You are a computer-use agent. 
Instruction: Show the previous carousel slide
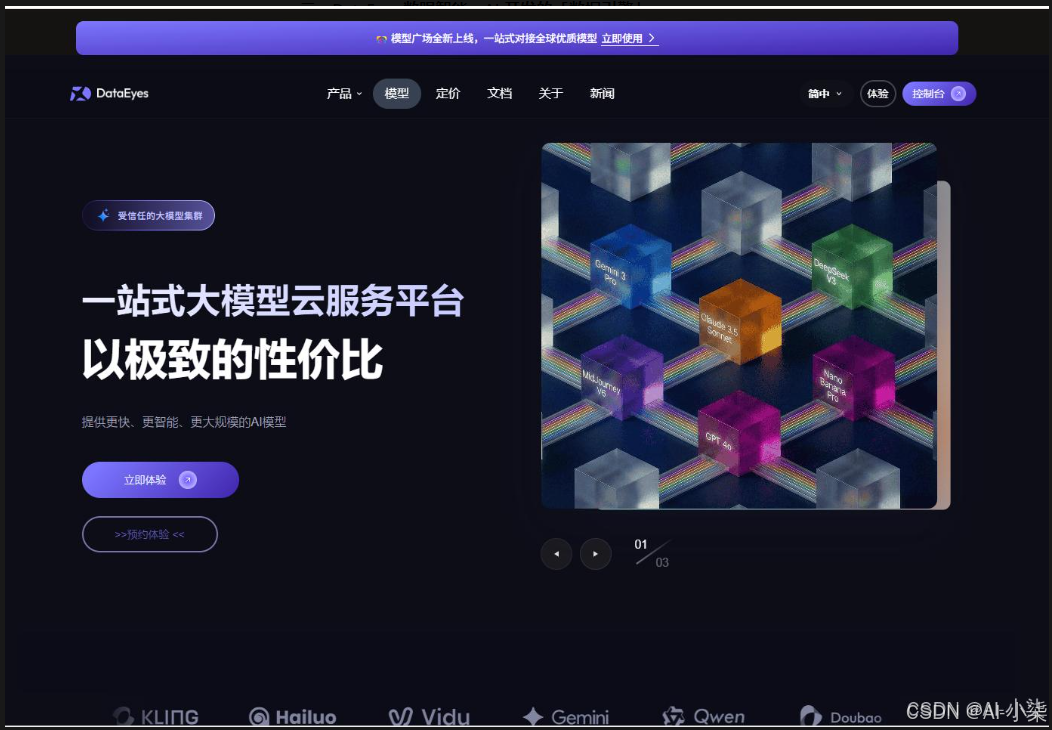point(556,554)
